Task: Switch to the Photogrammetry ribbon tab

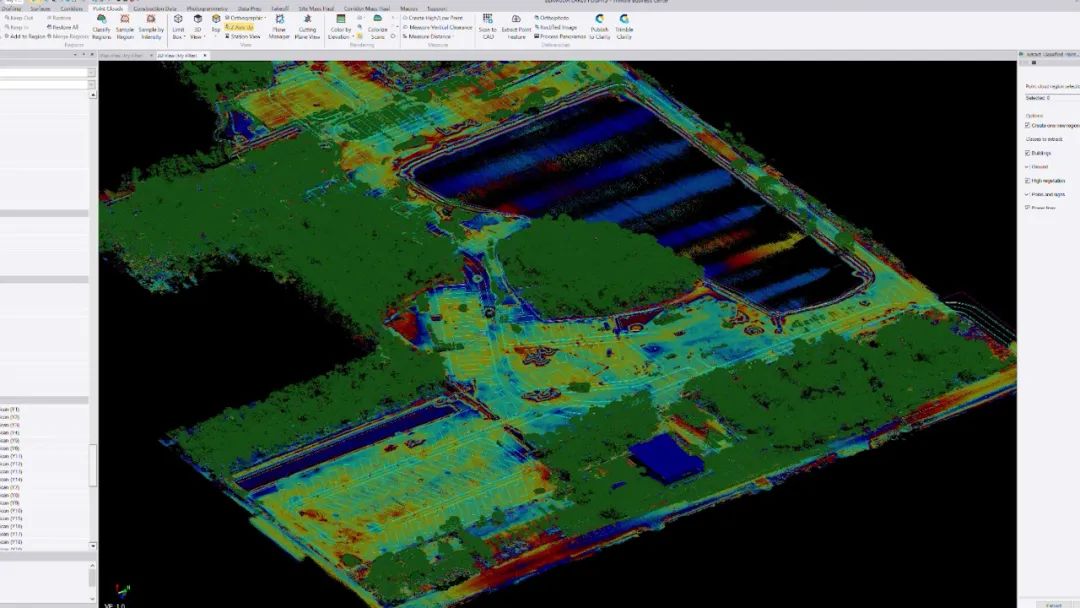Action: point(207,8)
